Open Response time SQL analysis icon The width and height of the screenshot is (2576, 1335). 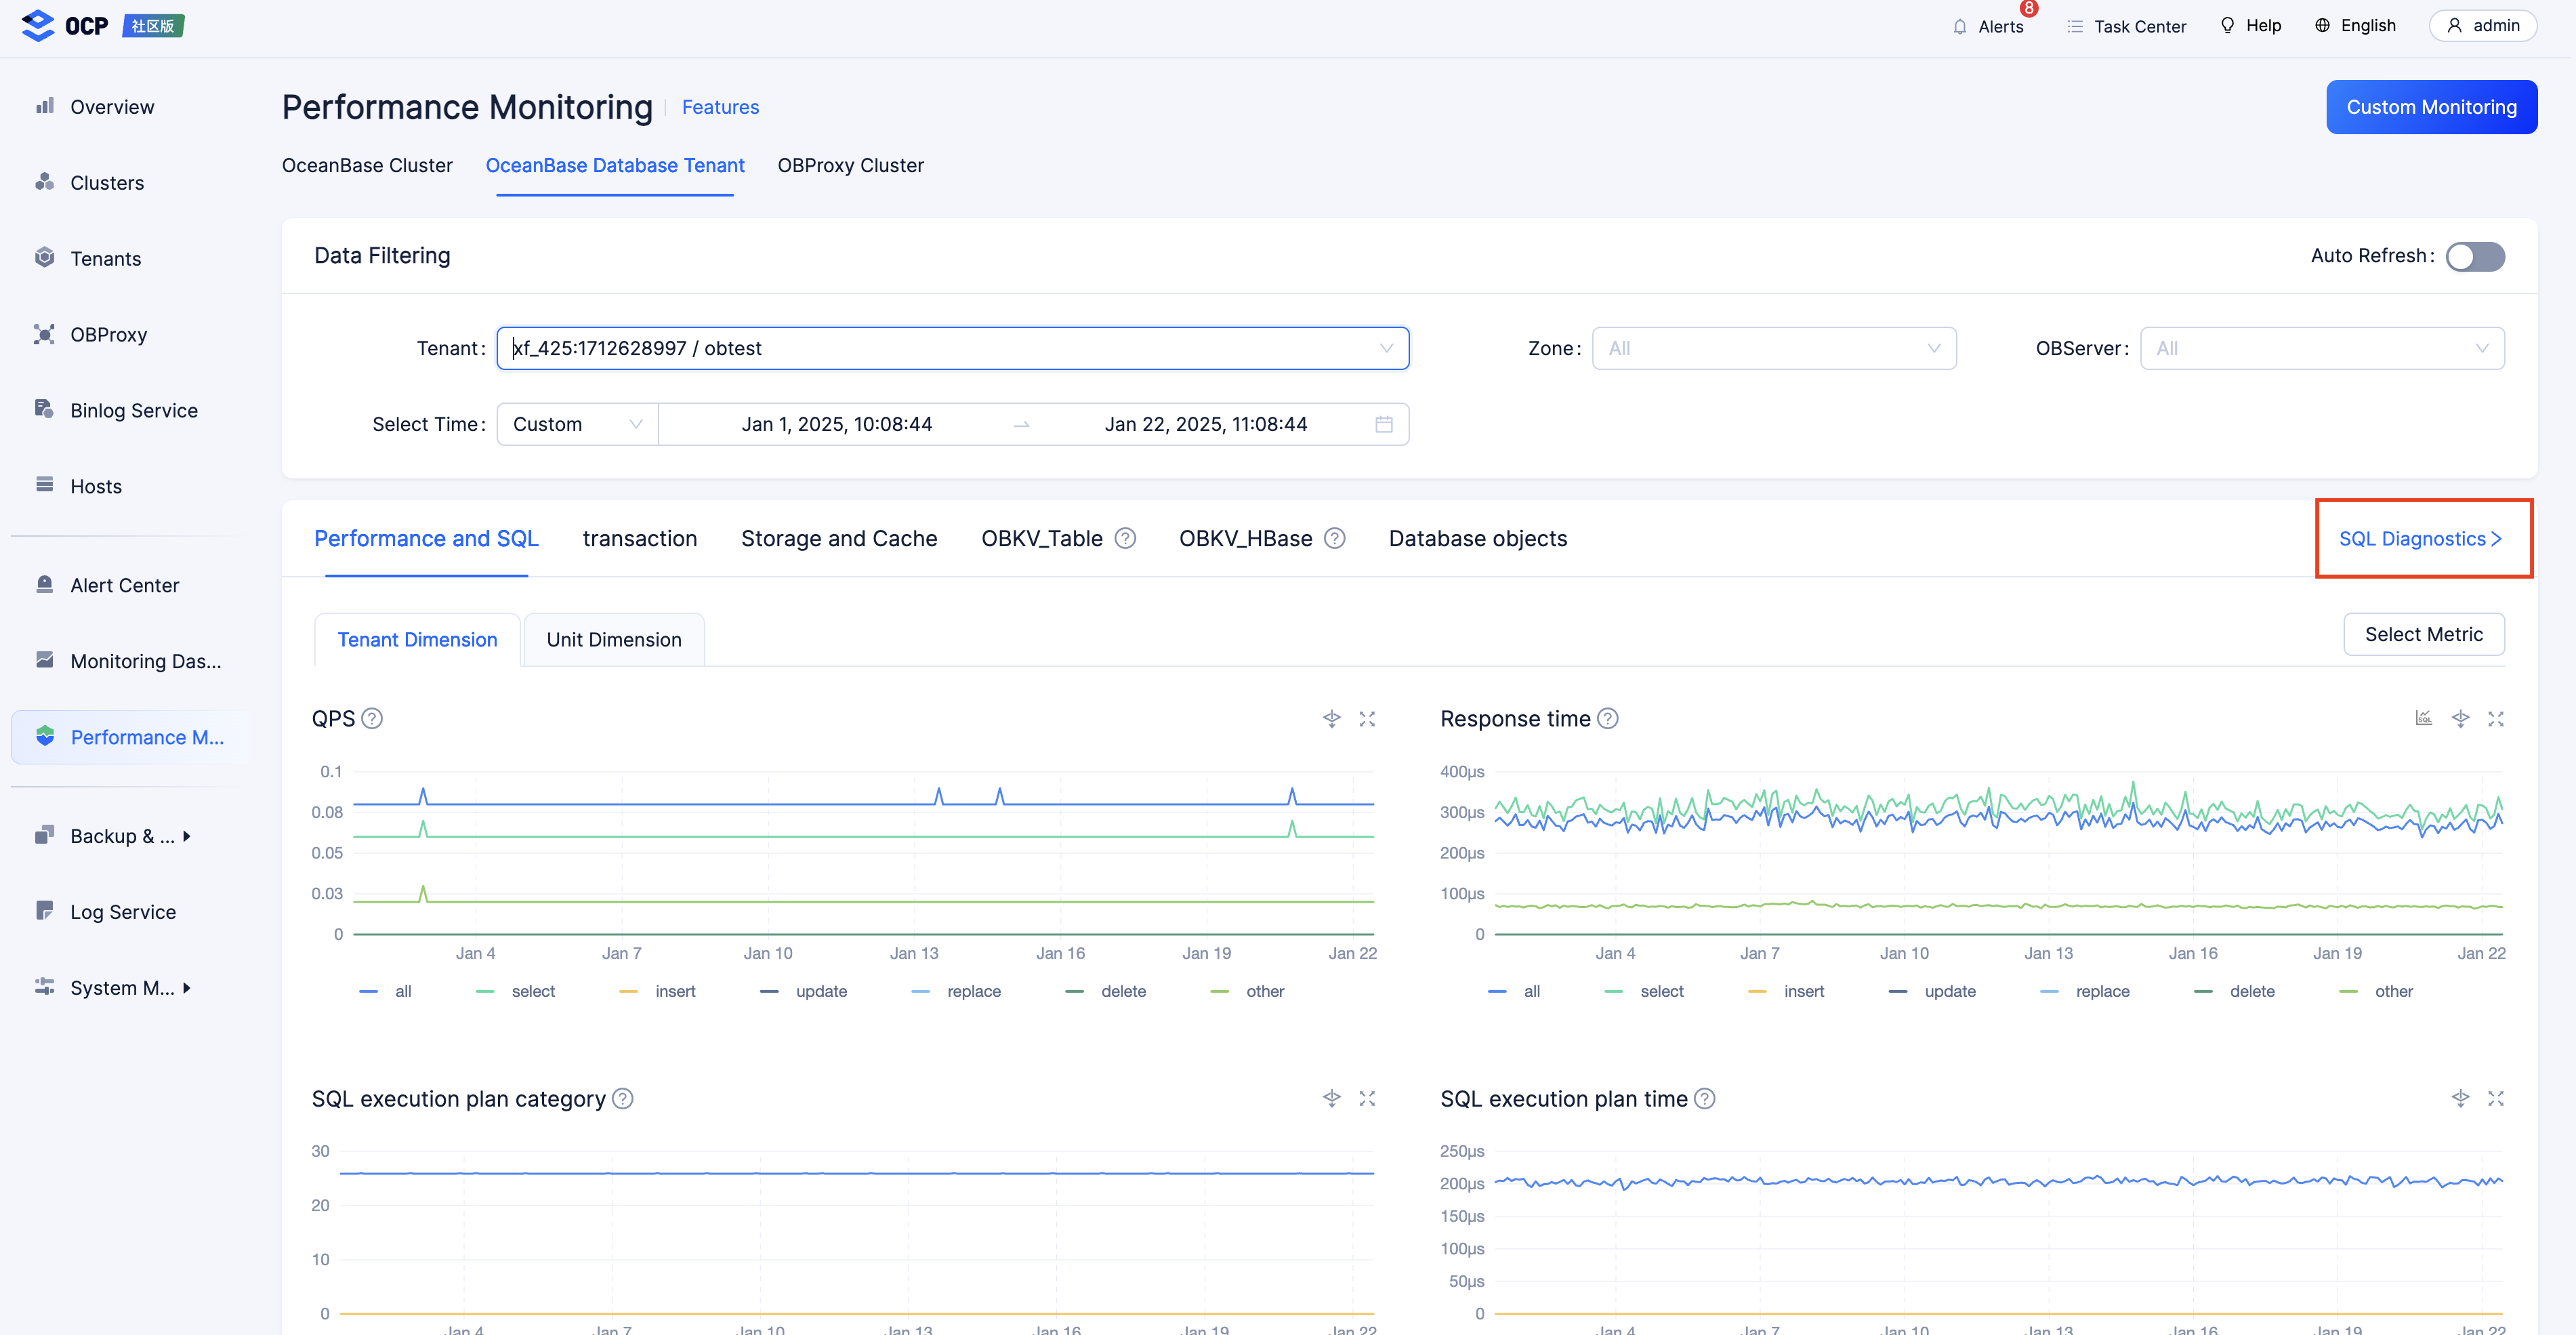pos(2424,718)
